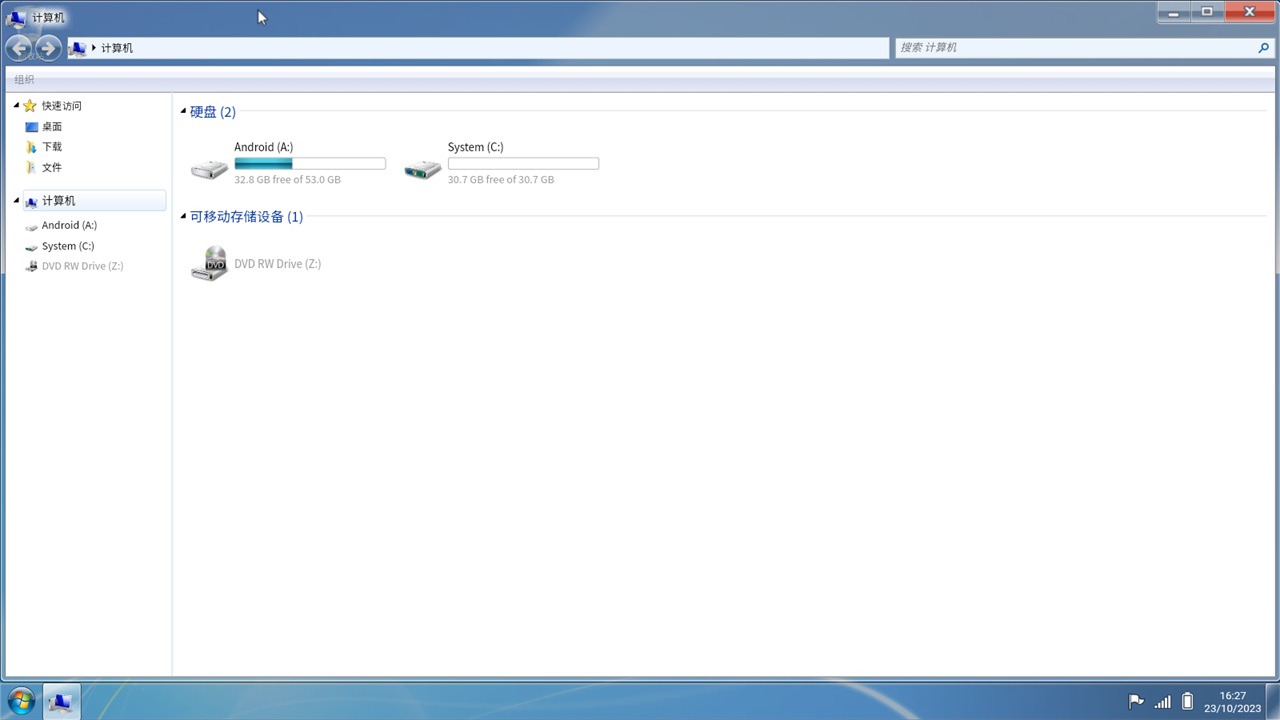Open Action Center flag icon in tray
This screenshot has height=720, width=1280.
point(1136,701)
